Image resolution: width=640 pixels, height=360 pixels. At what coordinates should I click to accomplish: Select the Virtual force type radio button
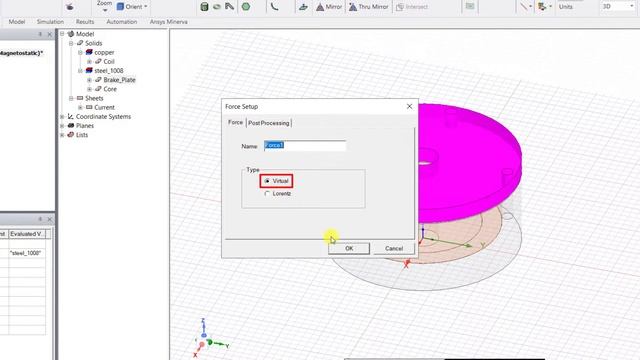click(x=267, y=181)
